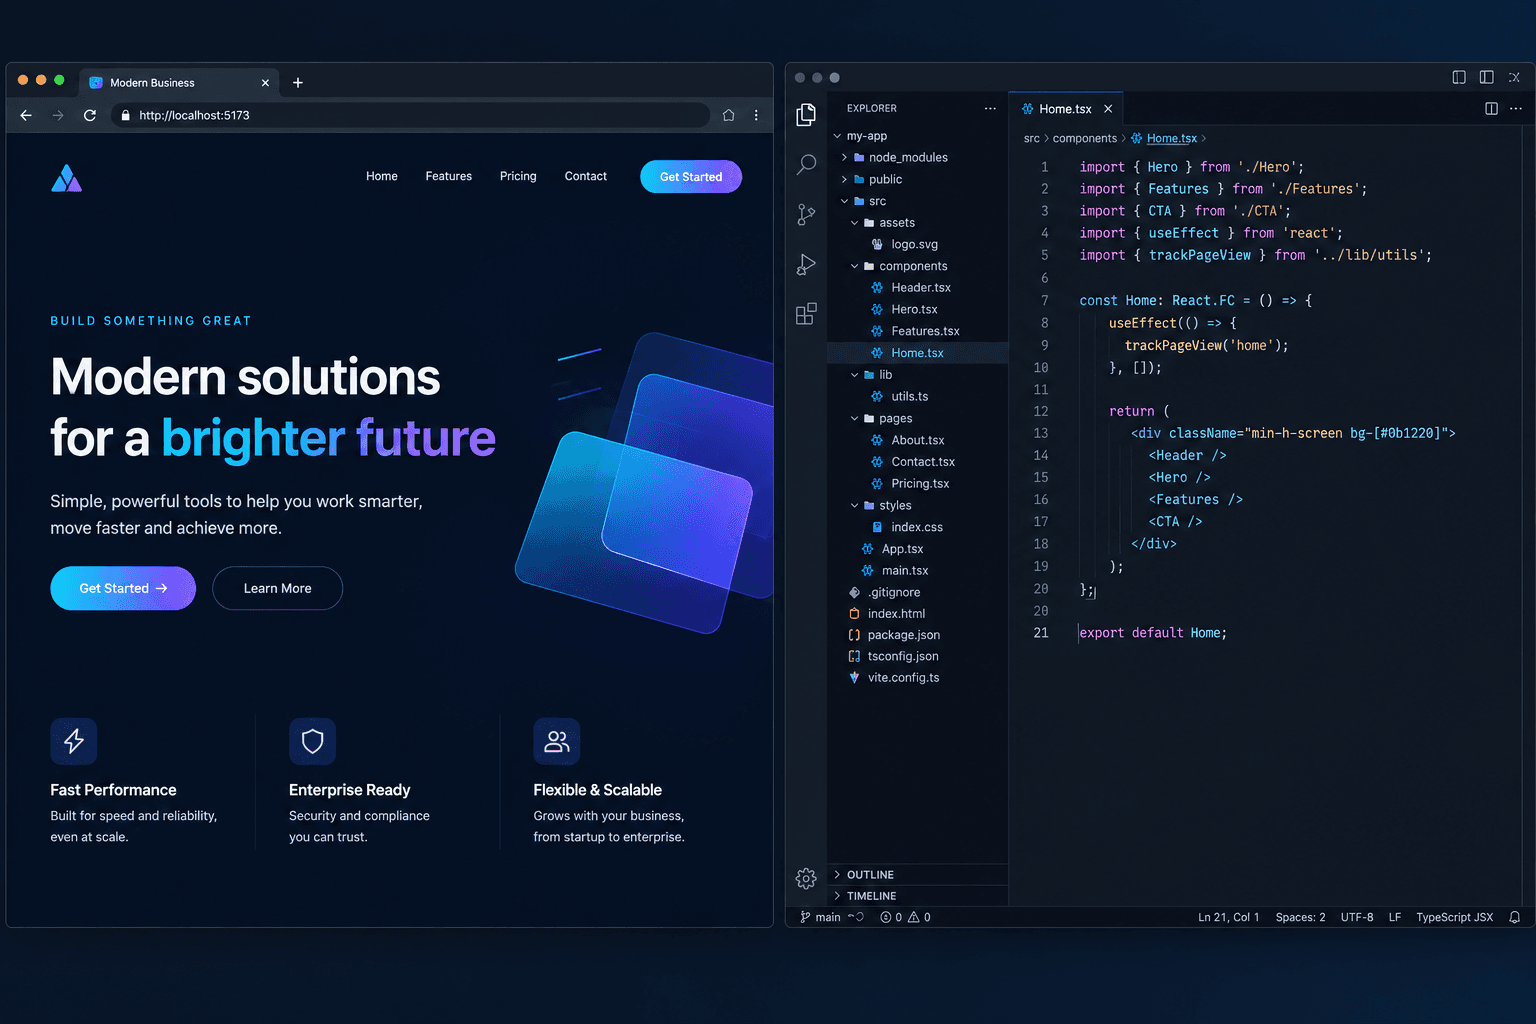Click the browser back arrow

tap(26, 115)
